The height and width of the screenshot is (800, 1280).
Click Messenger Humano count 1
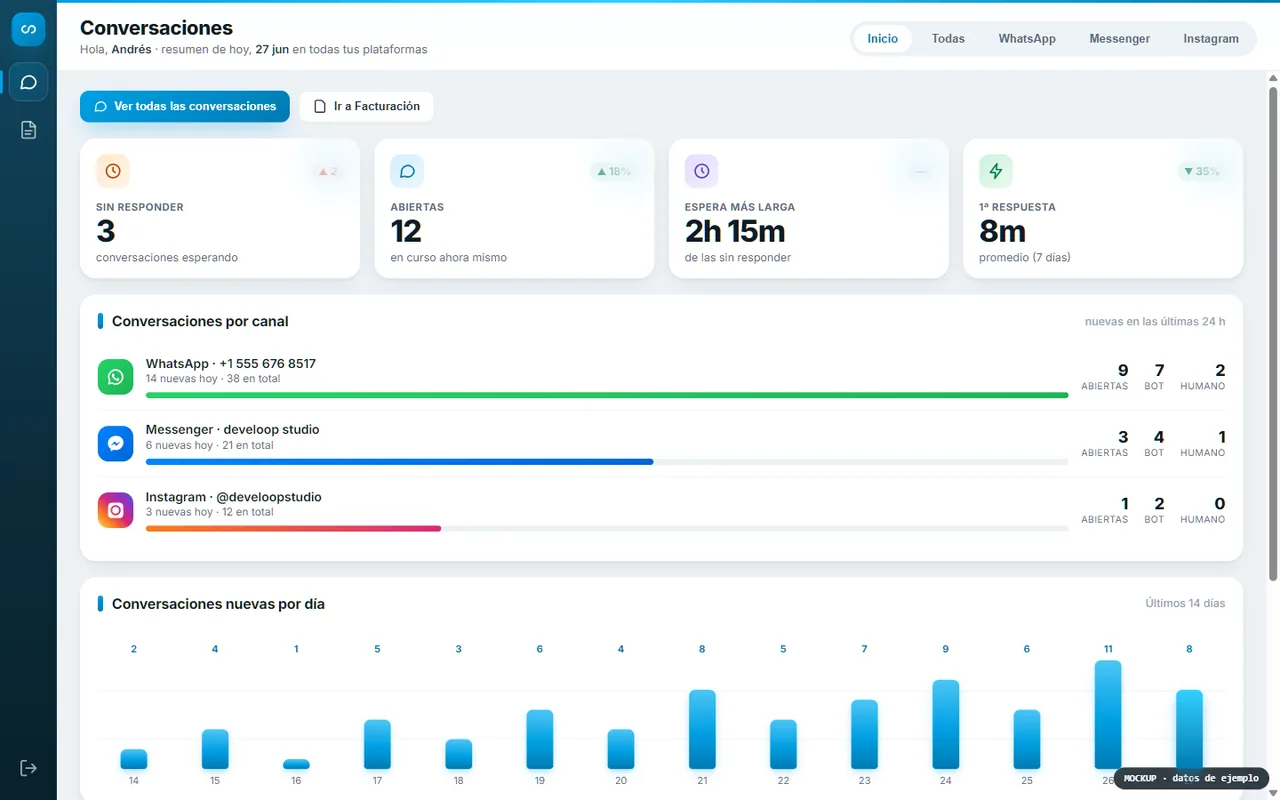(x=1221, y=437)
